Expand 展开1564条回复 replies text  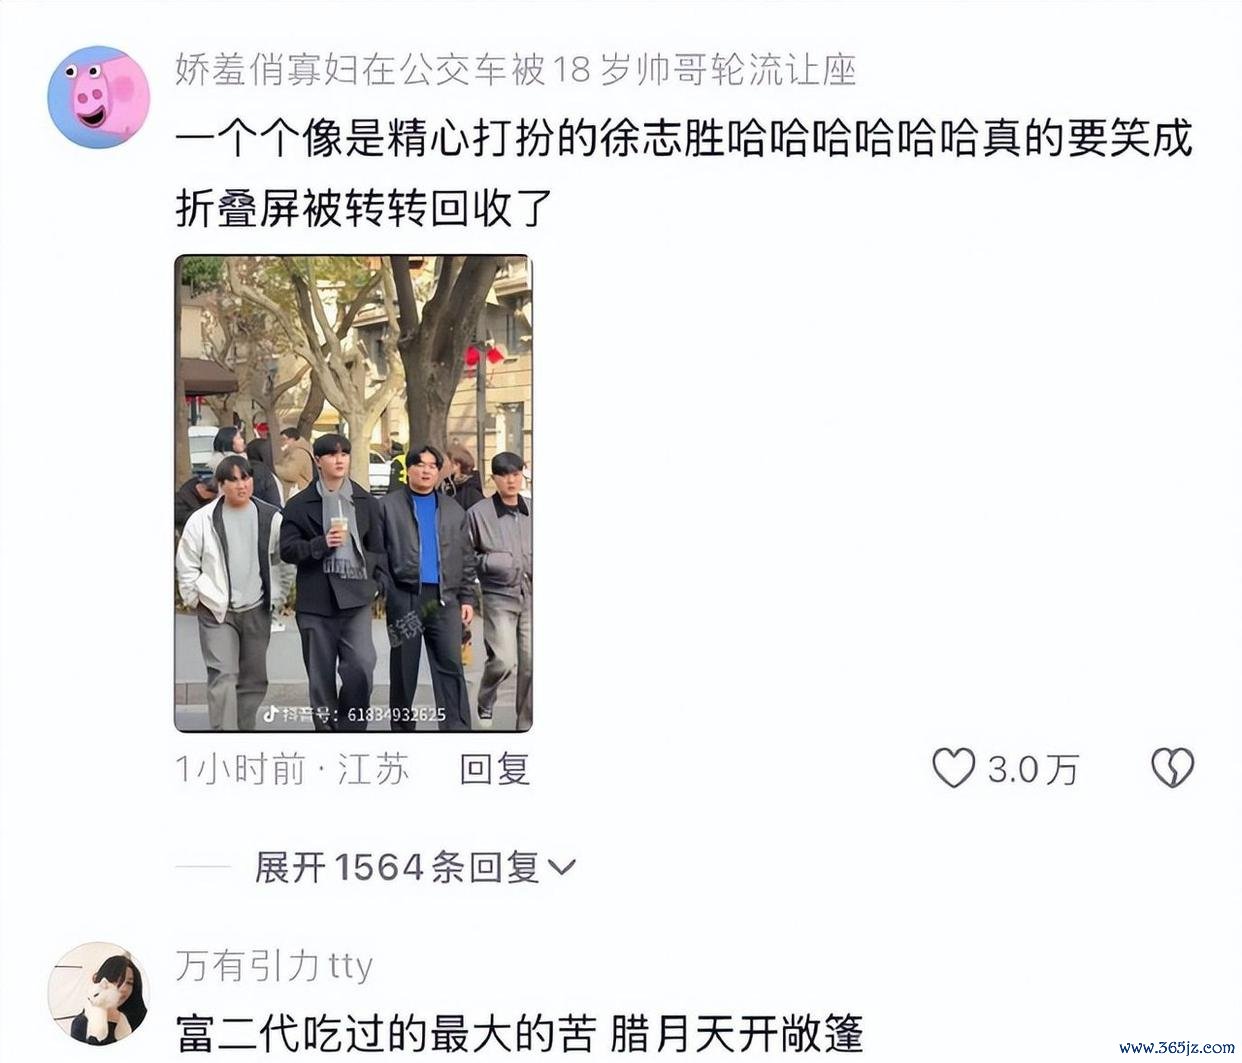click(x=397, y=867)
